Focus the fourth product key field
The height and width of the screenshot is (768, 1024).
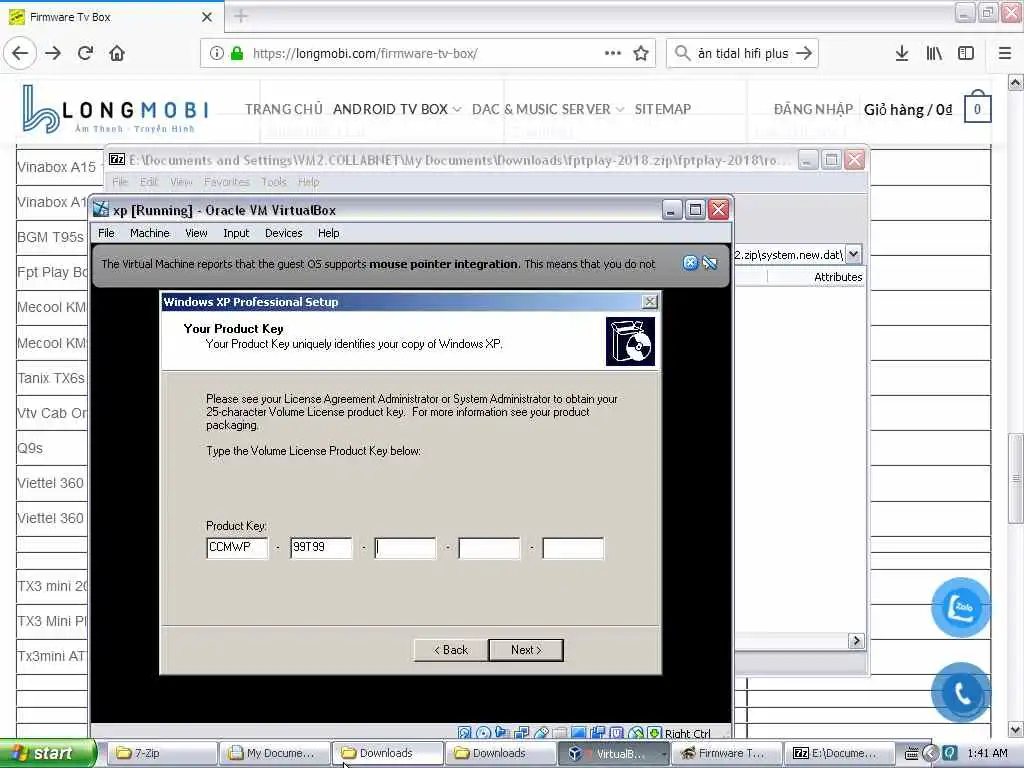489,548
